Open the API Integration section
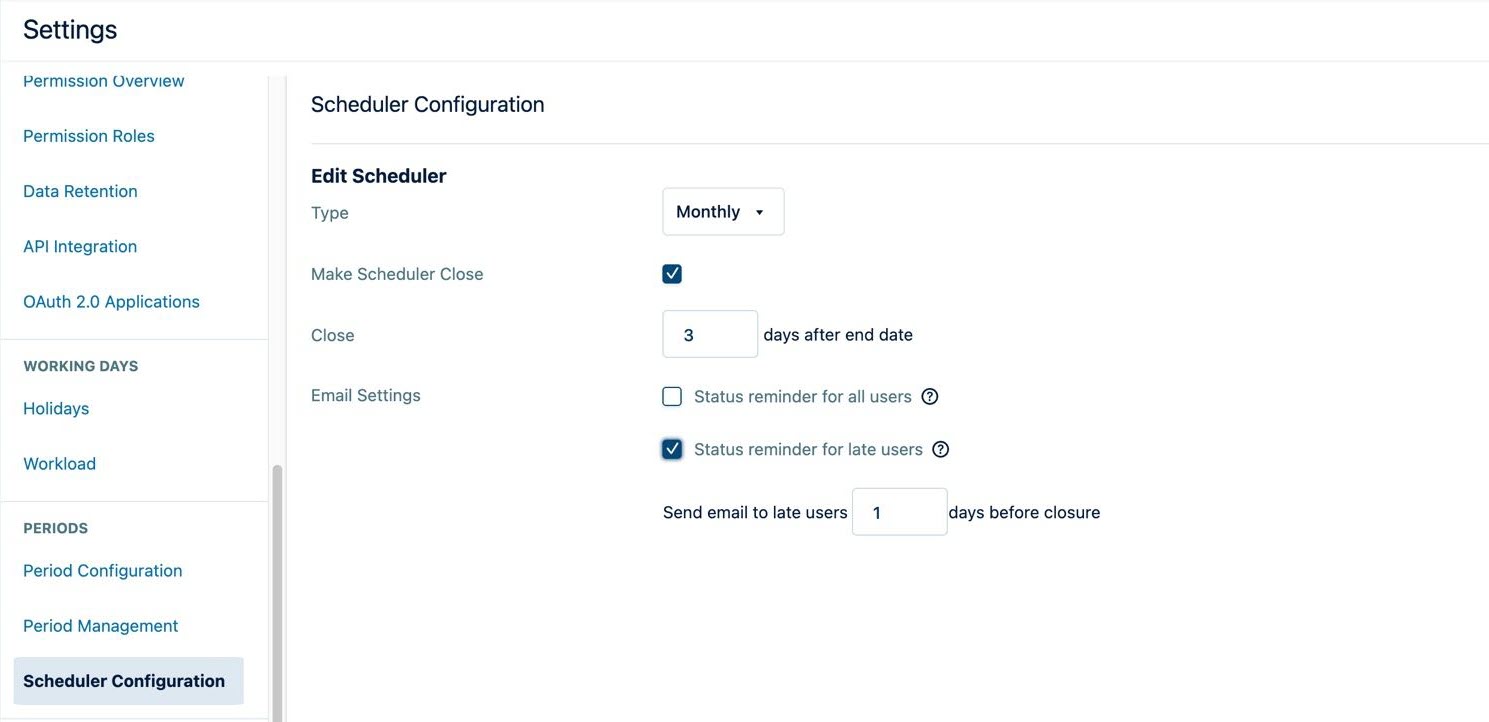 click(x=79, y=246)
